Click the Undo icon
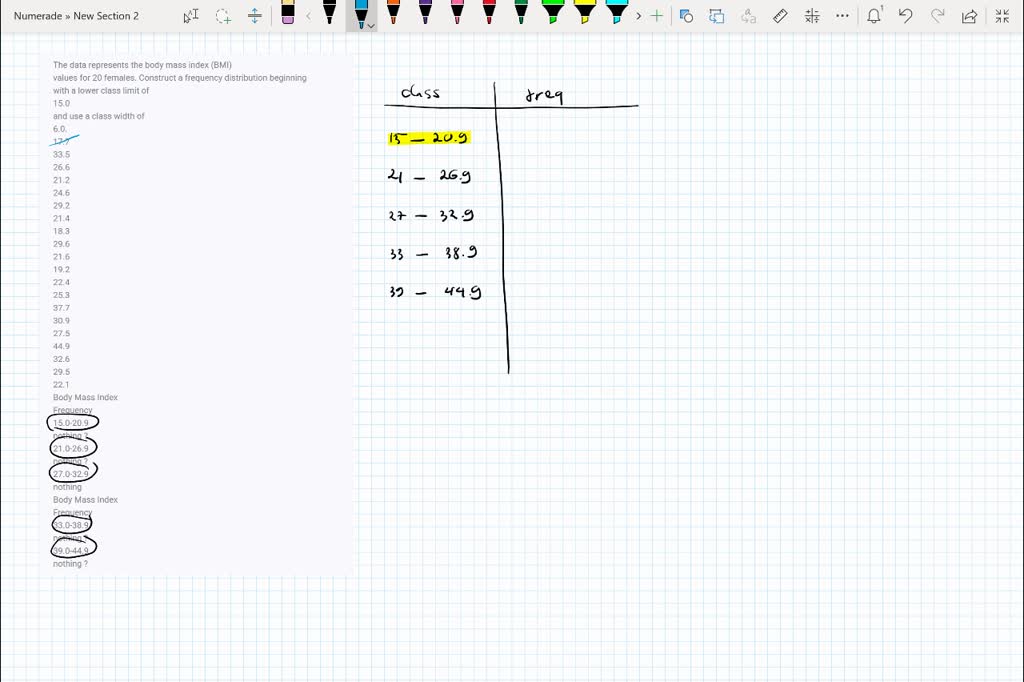Screen dimensions: 1024x682 (x=905, y=16)
